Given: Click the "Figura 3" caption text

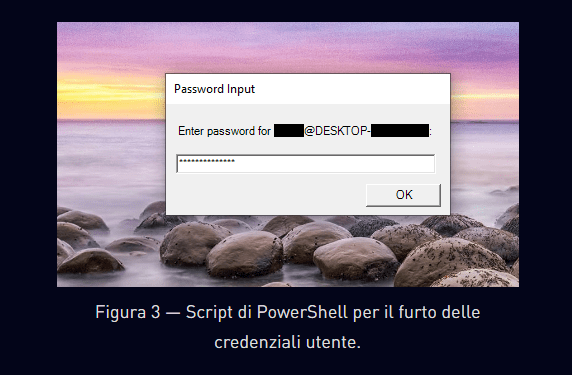Looking at the screenshot, I should (x=128, y=312).
